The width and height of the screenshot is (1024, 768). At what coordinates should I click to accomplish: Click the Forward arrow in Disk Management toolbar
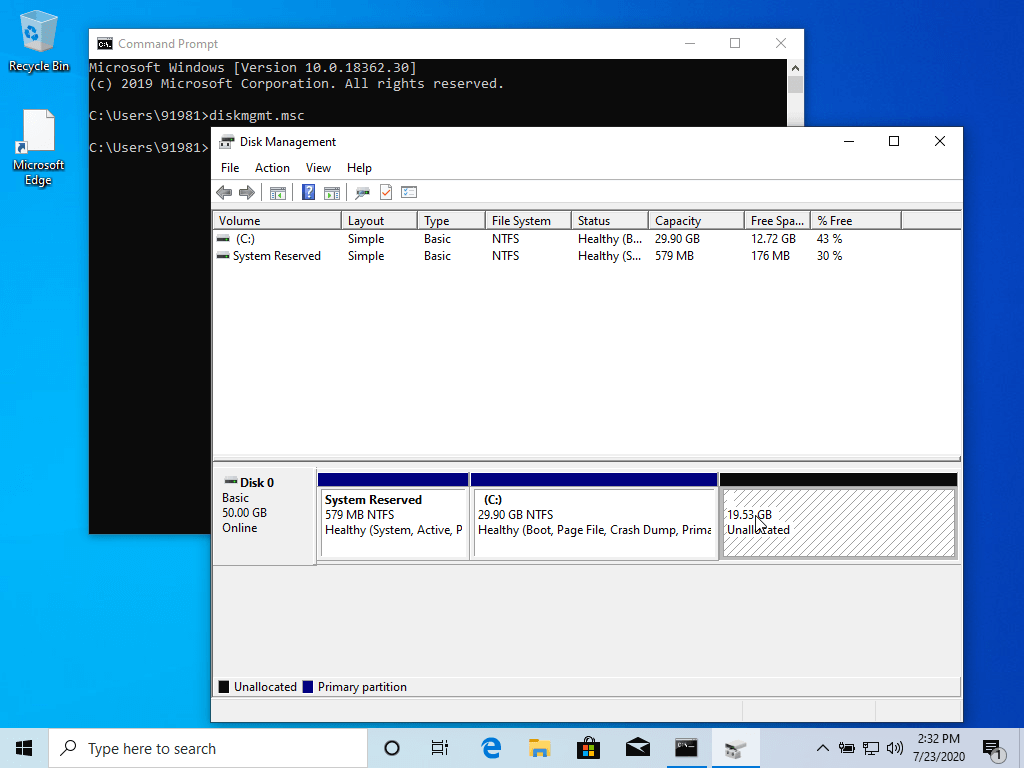pos(247,192)
